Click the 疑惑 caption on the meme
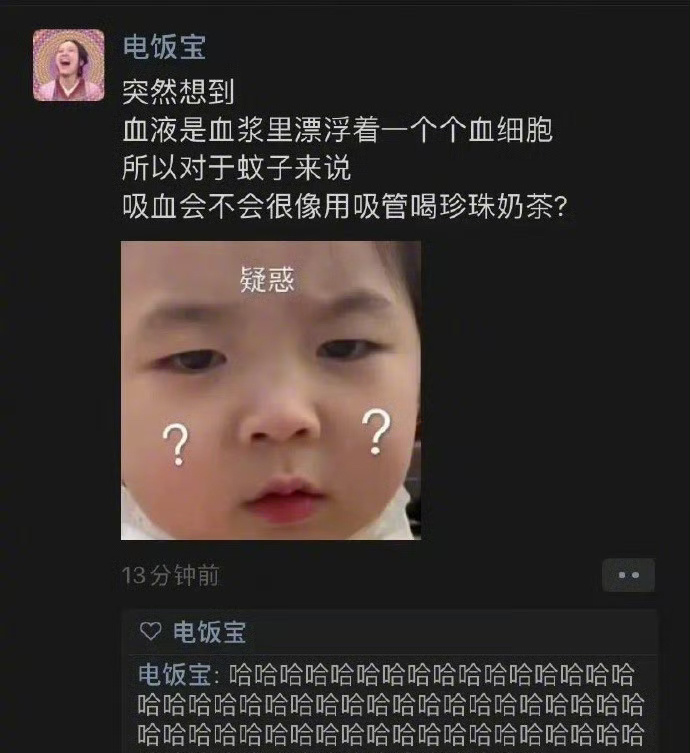Viewport: 690px width, 753px height. click(x=267, y=279)
